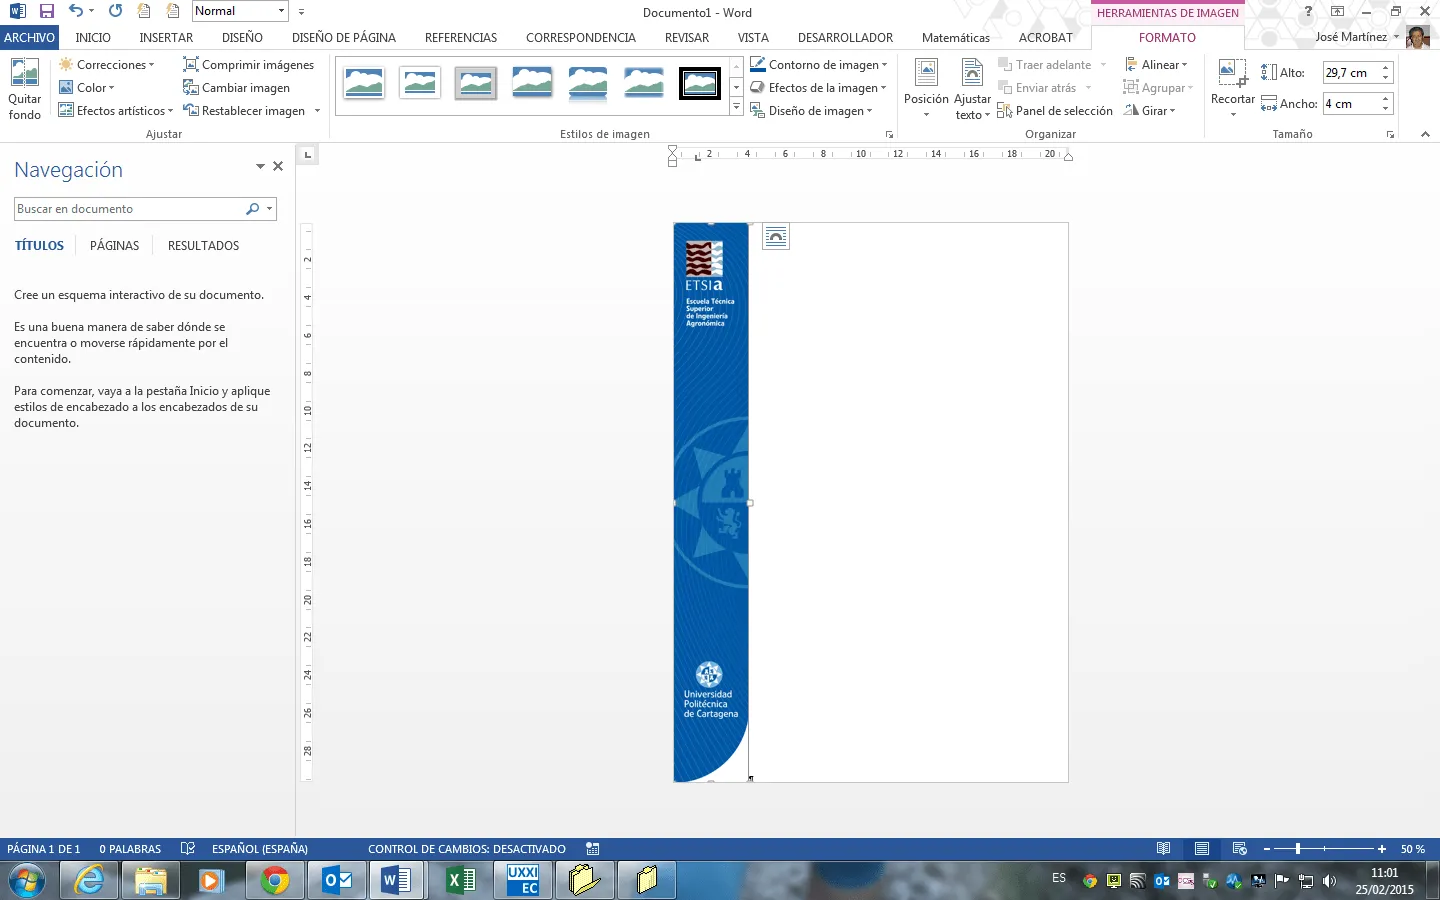
Task: Open Efectos de la imagen dropdown
Action: point(818,88)
